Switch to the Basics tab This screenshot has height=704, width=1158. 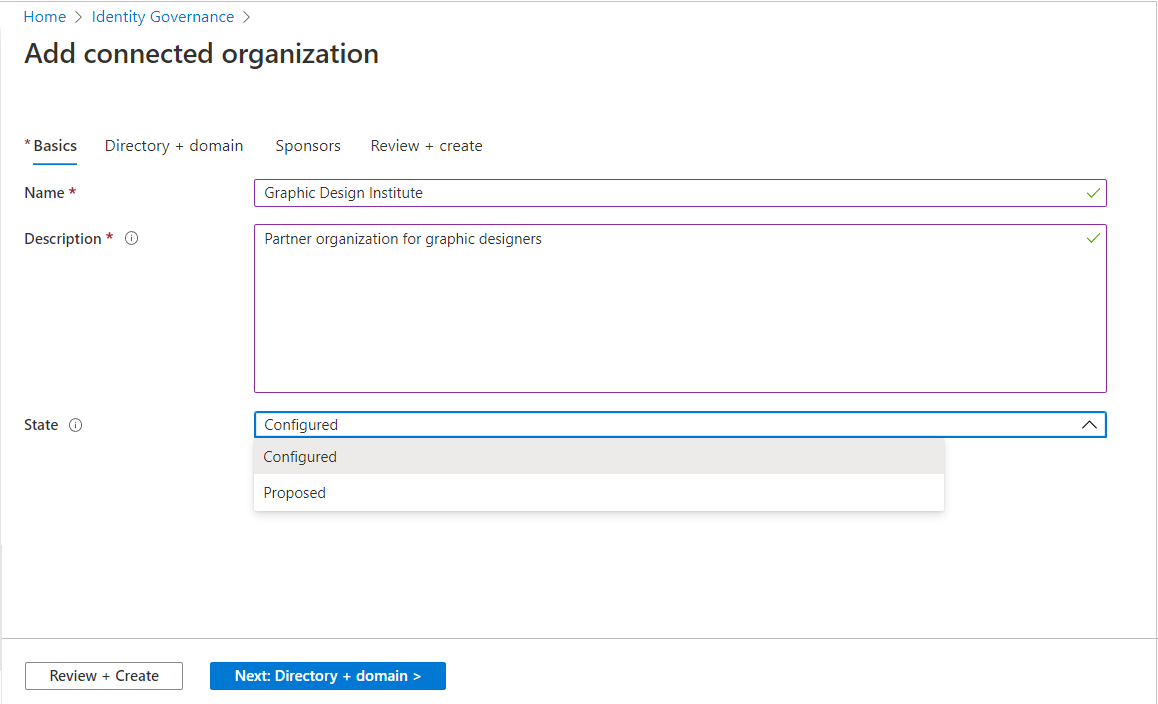coord(55,146)
